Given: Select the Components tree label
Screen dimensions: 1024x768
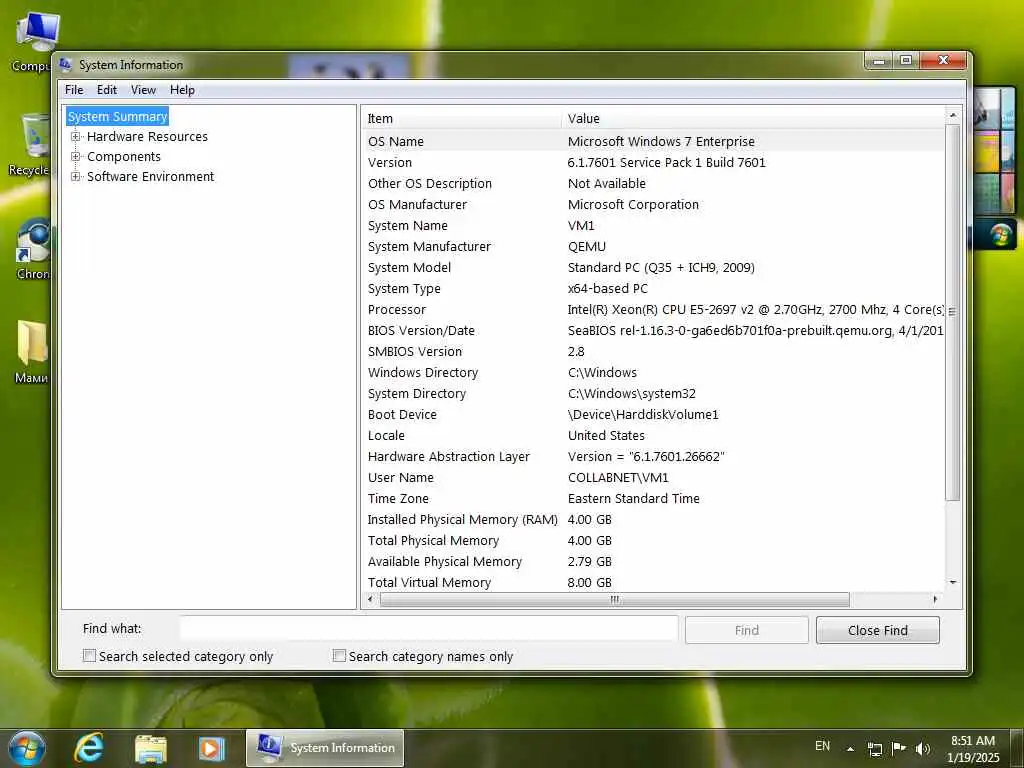Looking at the screenshot, I should [x=123, y=157].
